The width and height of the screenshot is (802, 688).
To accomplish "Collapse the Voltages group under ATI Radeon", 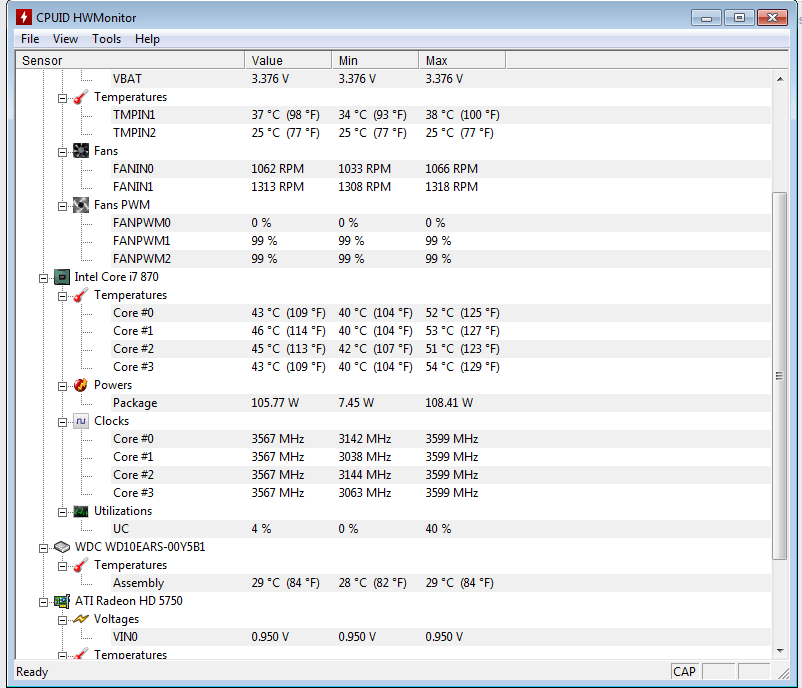I will point(62,620).
